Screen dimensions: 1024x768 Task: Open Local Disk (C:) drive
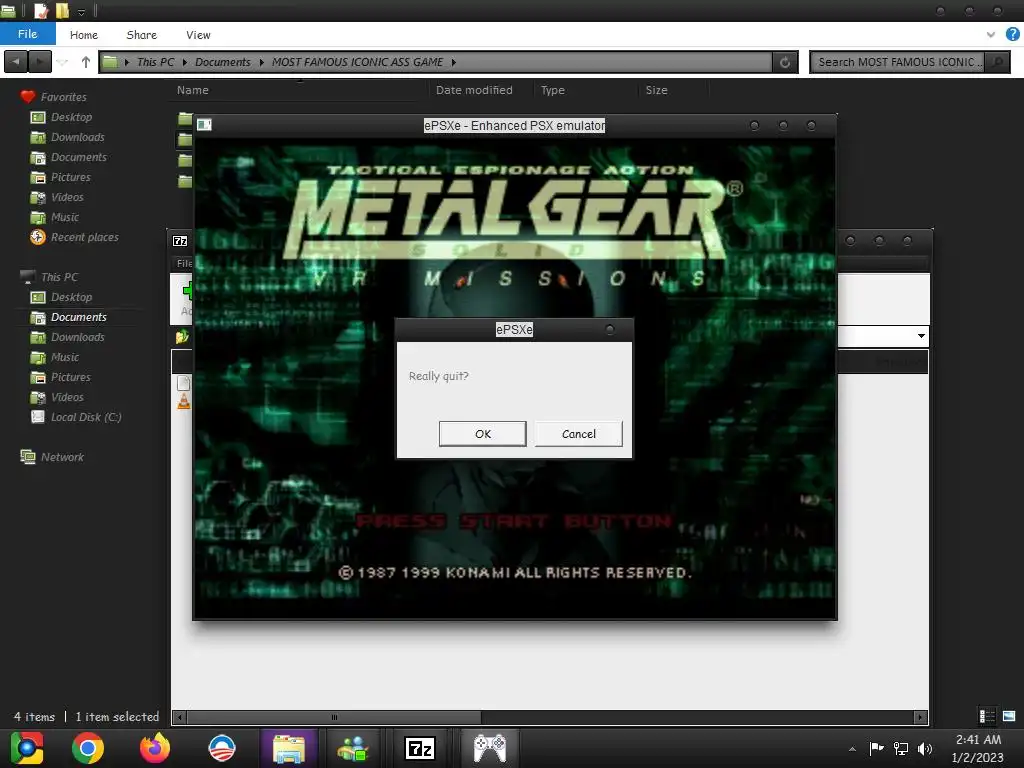pos(86,417)
